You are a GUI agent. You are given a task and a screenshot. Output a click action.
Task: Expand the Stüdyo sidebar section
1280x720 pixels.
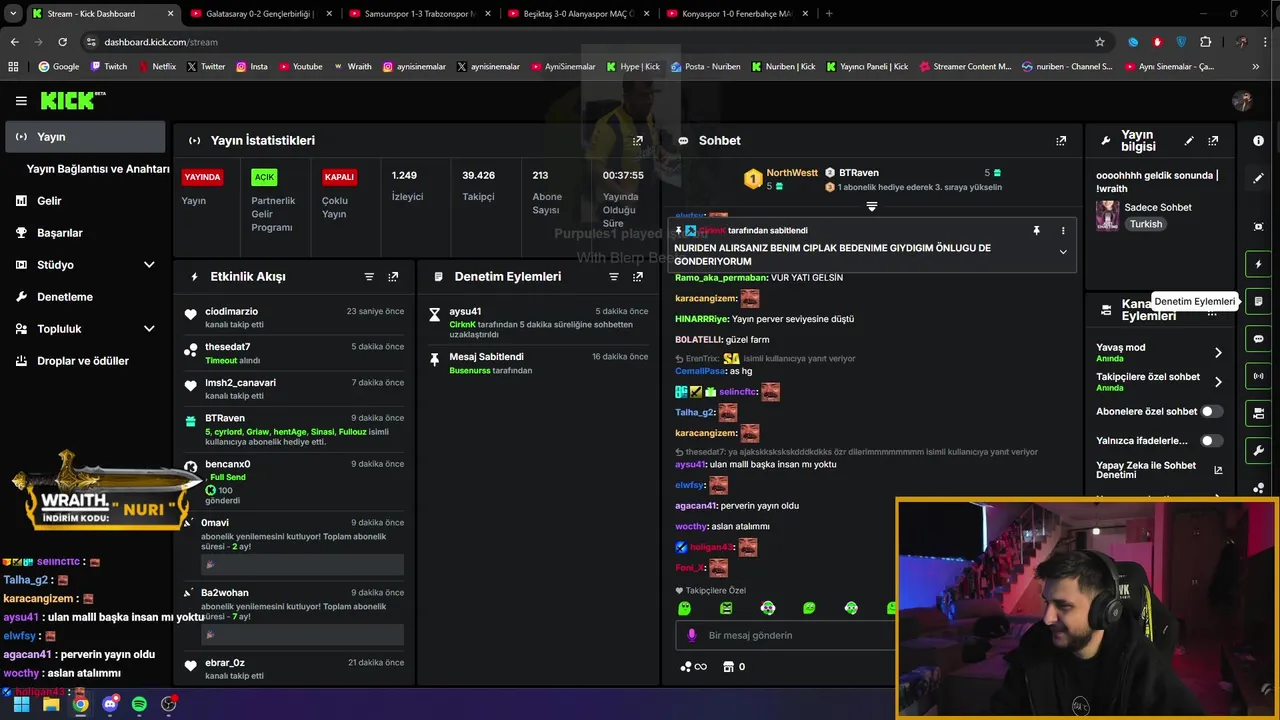[x=149, y=265]
